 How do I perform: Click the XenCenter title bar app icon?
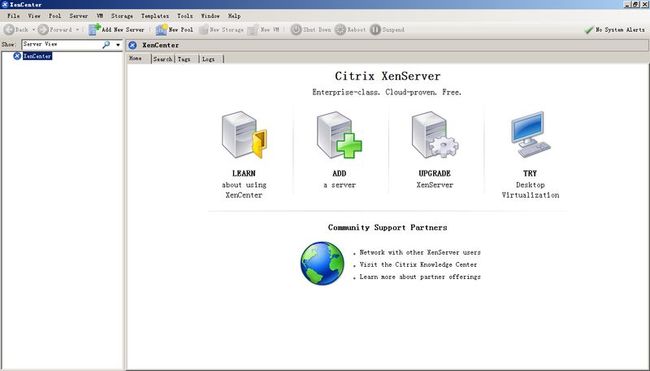(5, 5)
